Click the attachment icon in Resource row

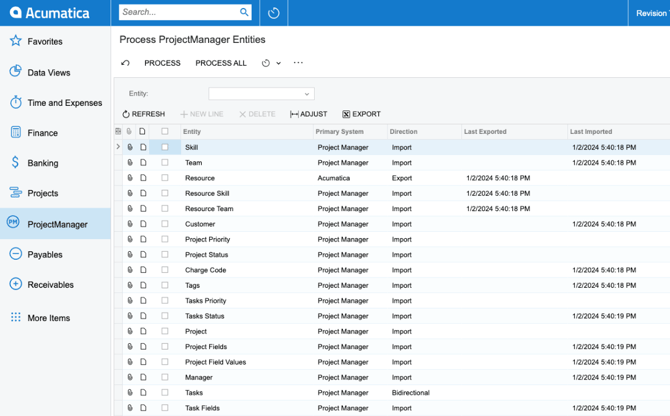pyautogui.click(x=130, y=178)
